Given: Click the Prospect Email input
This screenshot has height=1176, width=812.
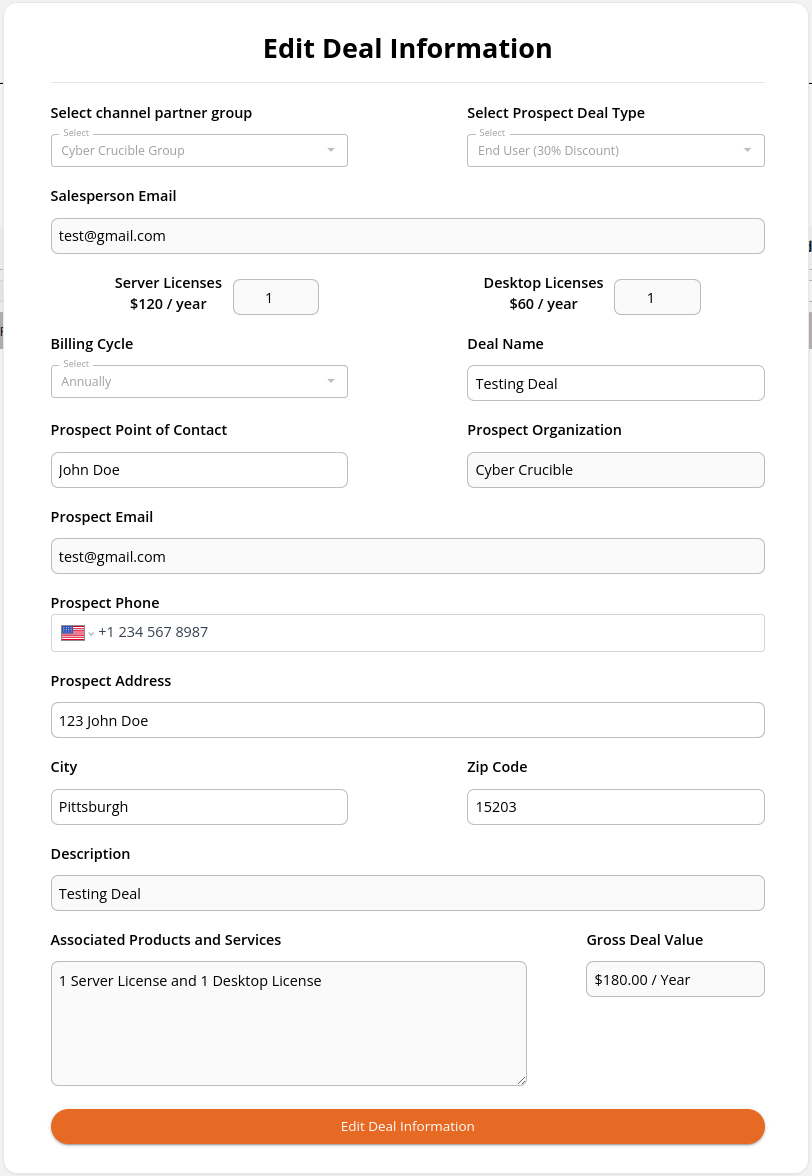Looking at the screenshot, I should point(408,556).
